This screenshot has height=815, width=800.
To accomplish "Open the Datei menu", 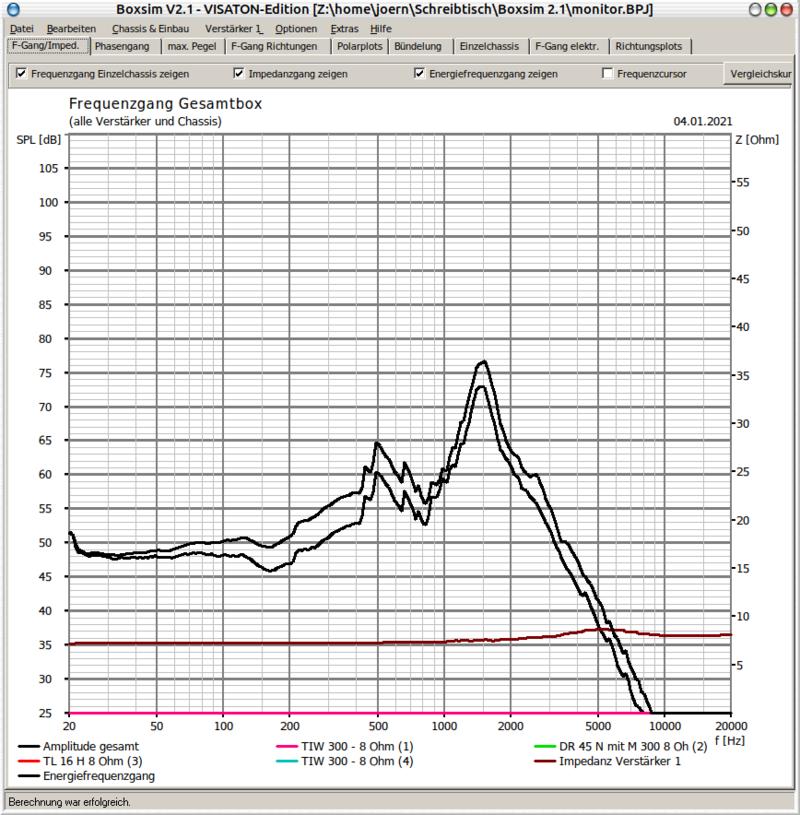I will [21, 29].
